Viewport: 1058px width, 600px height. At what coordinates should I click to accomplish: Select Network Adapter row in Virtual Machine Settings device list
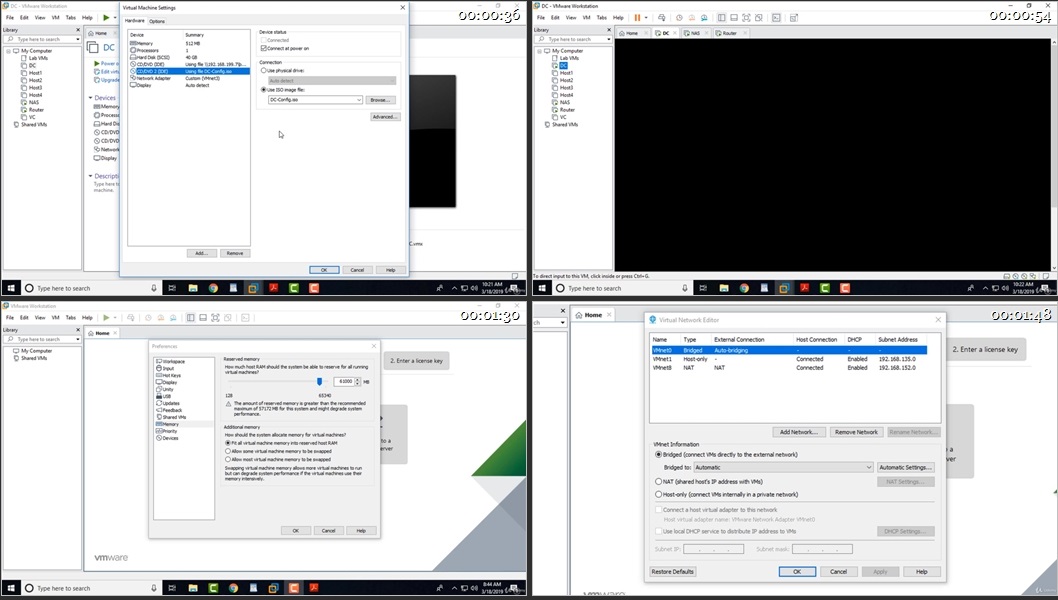[189, 78]
